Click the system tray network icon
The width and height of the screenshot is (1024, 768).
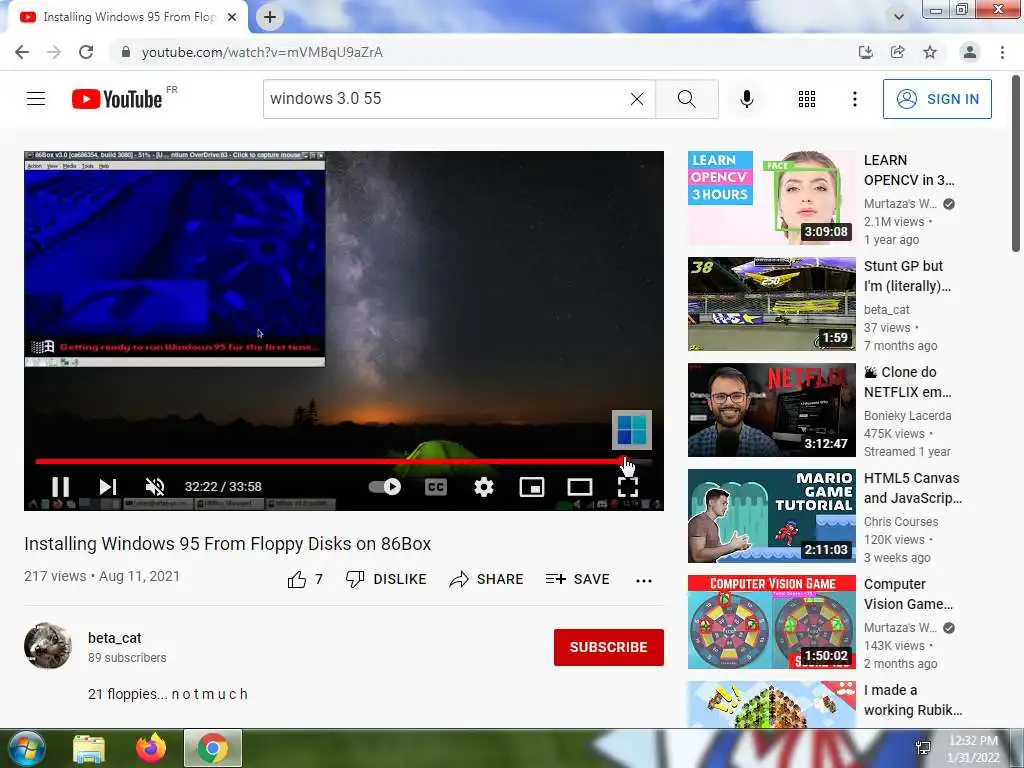[x=923, y=748]
